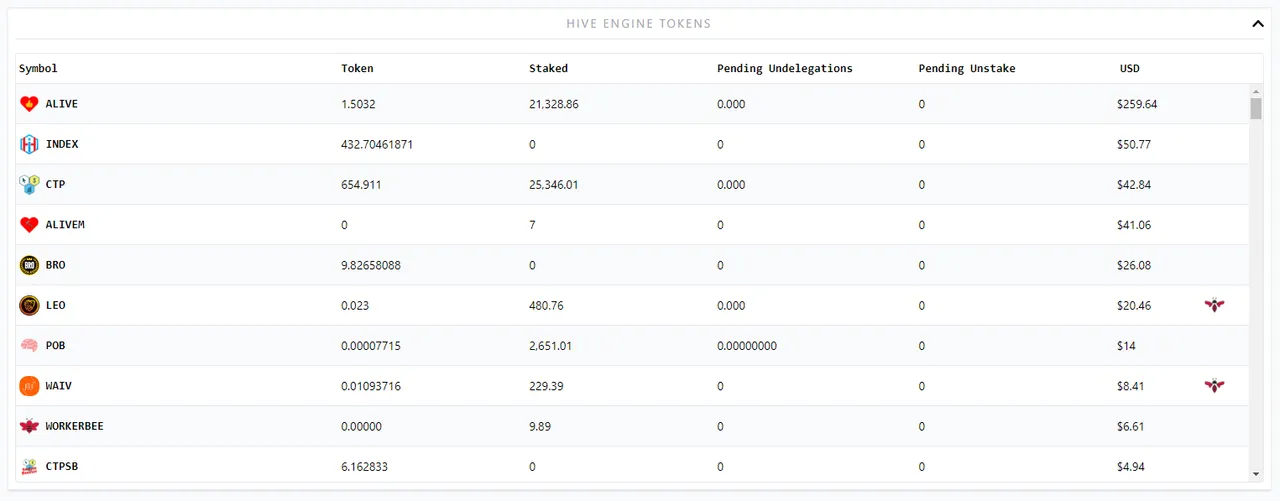Click the ALIVE token heart icon
Viewport: 1280px width, 501px height.
[x=29, y=104]
